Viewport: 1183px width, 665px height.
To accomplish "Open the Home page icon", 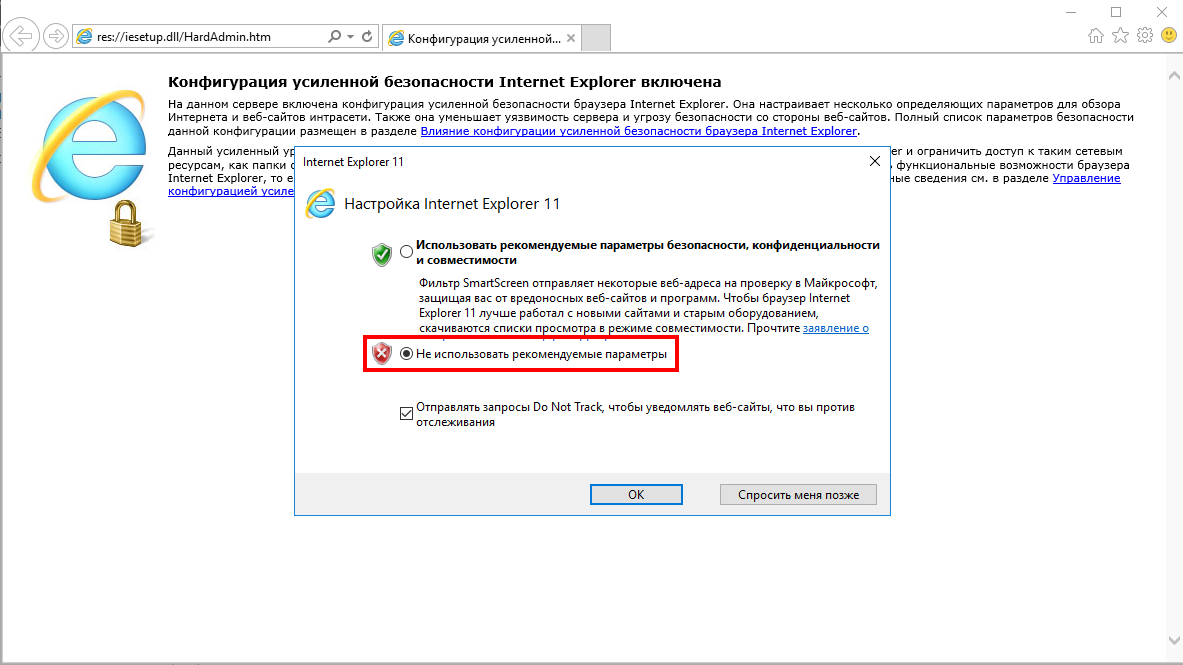I will (1098, 34).
